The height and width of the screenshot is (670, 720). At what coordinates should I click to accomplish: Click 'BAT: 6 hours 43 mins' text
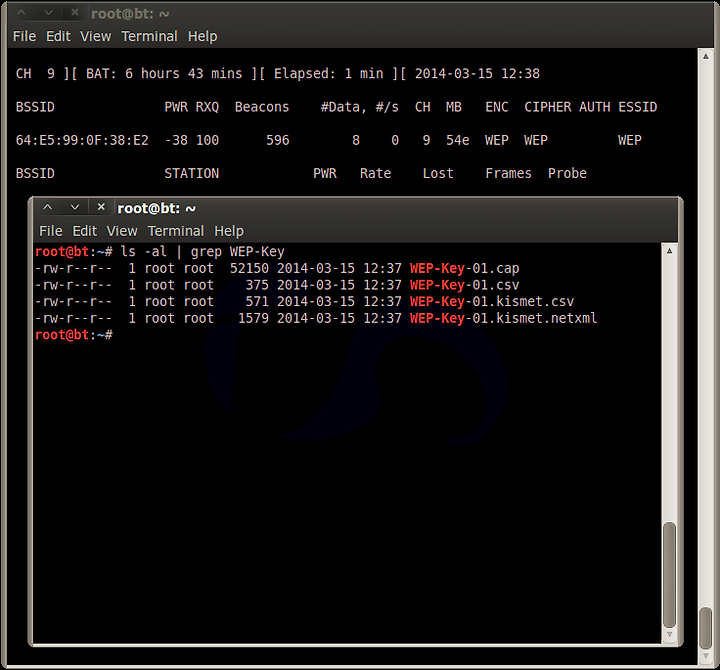click(164, 73)
